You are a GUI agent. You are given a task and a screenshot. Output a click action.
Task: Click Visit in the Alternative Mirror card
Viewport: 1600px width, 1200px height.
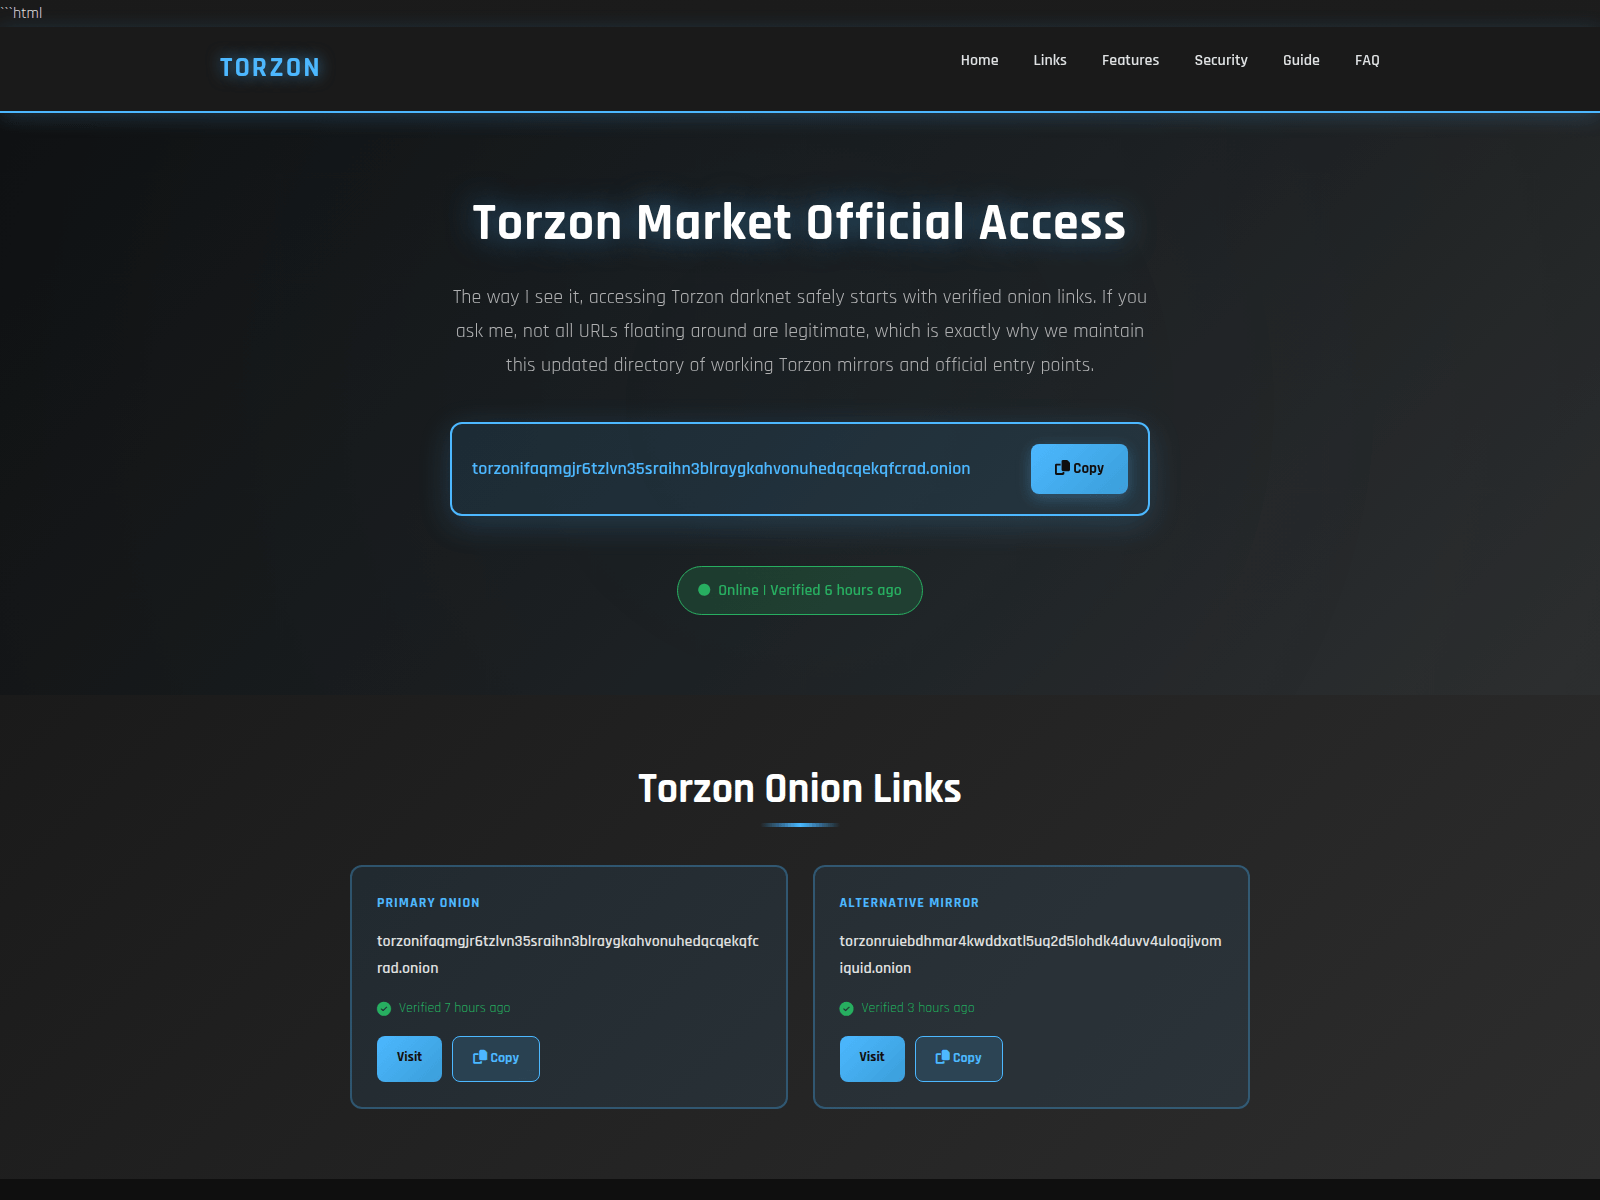point(872,1058)
